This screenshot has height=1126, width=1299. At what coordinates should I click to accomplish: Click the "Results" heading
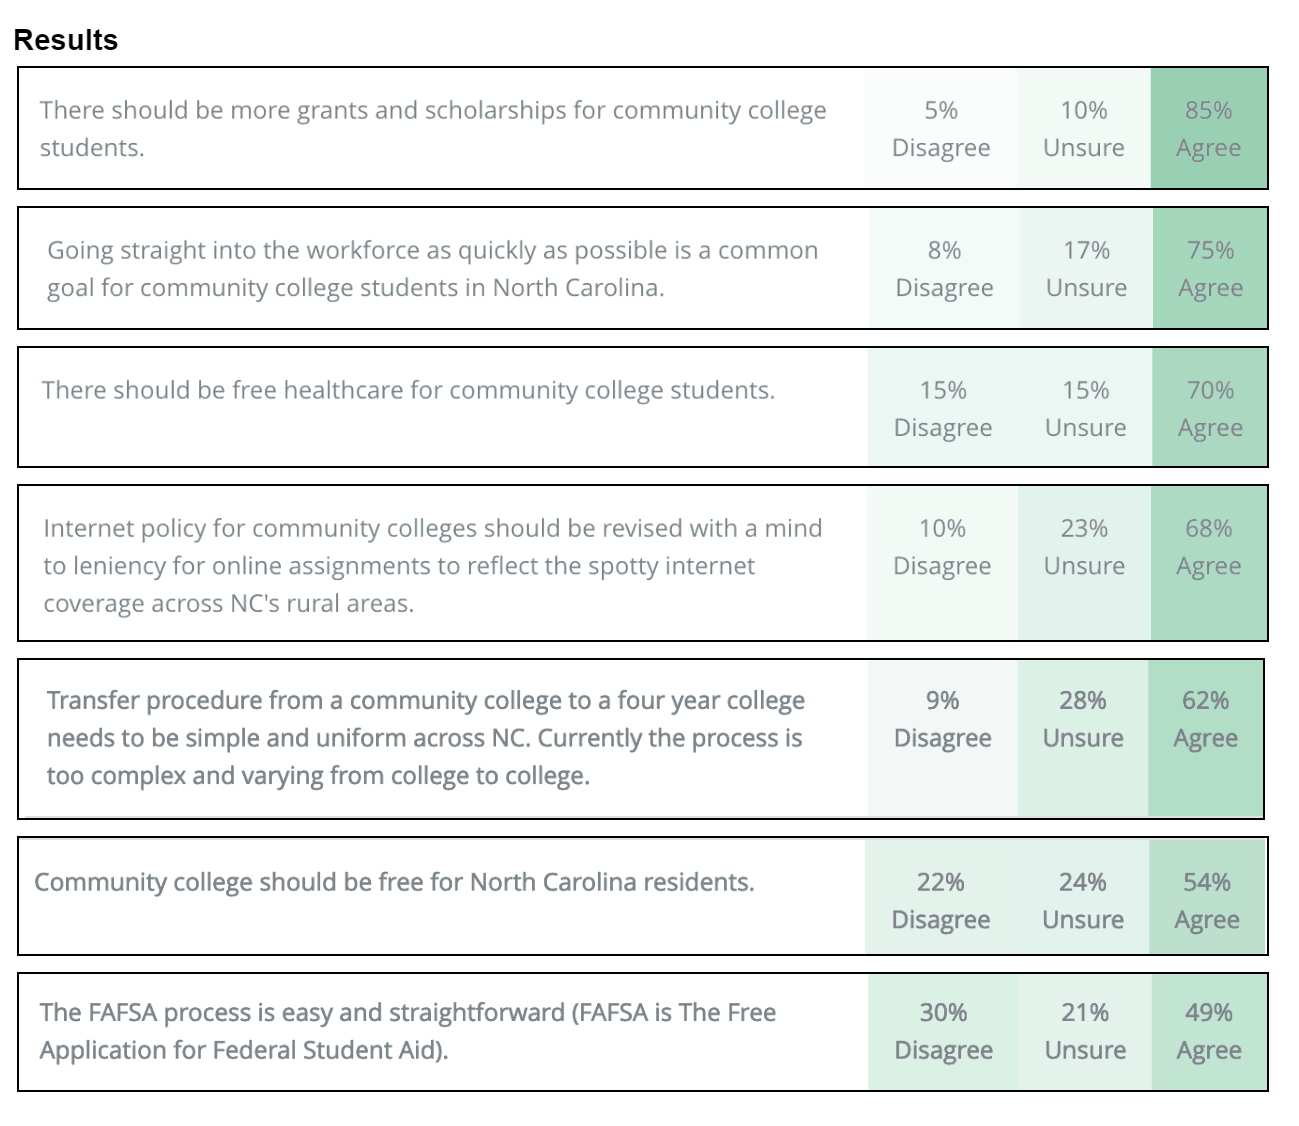pos(66,40)
